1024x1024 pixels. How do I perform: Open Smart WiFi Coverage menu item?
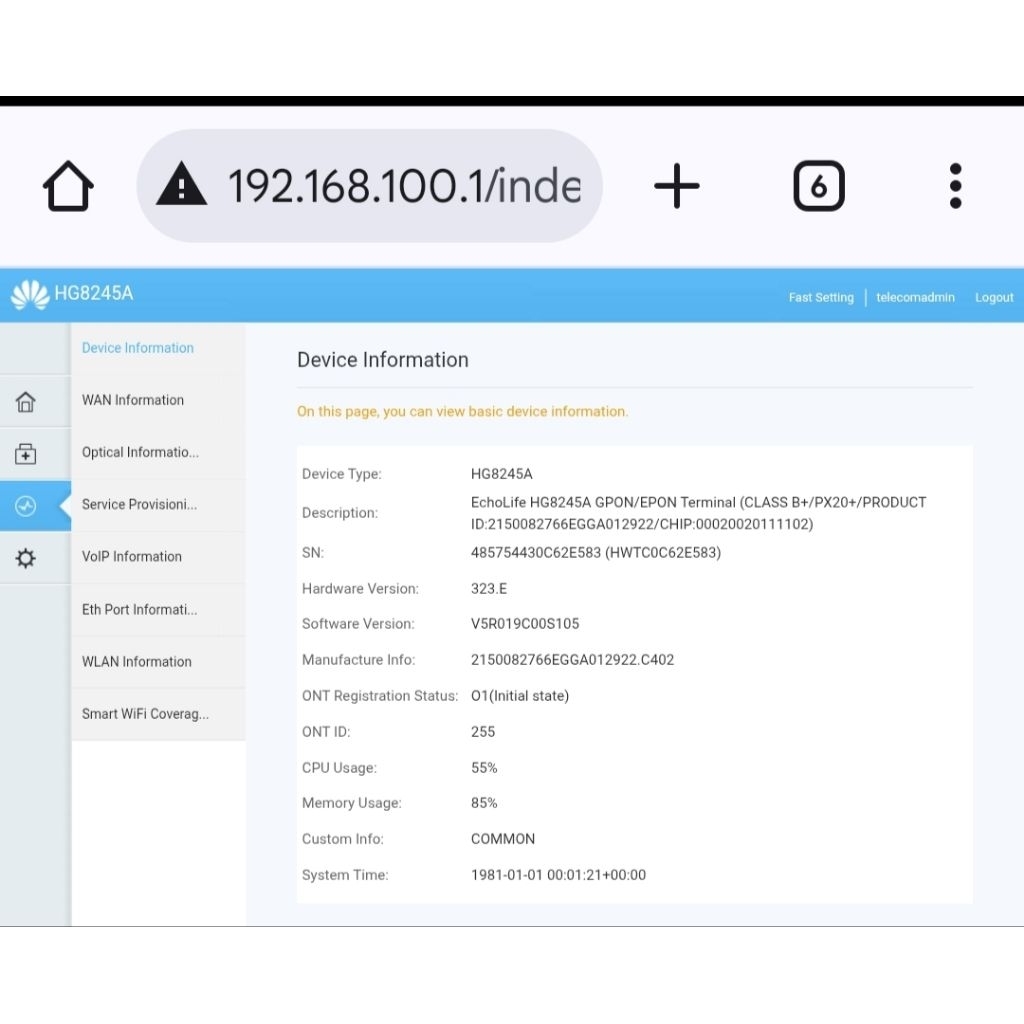tap(145, 714)
